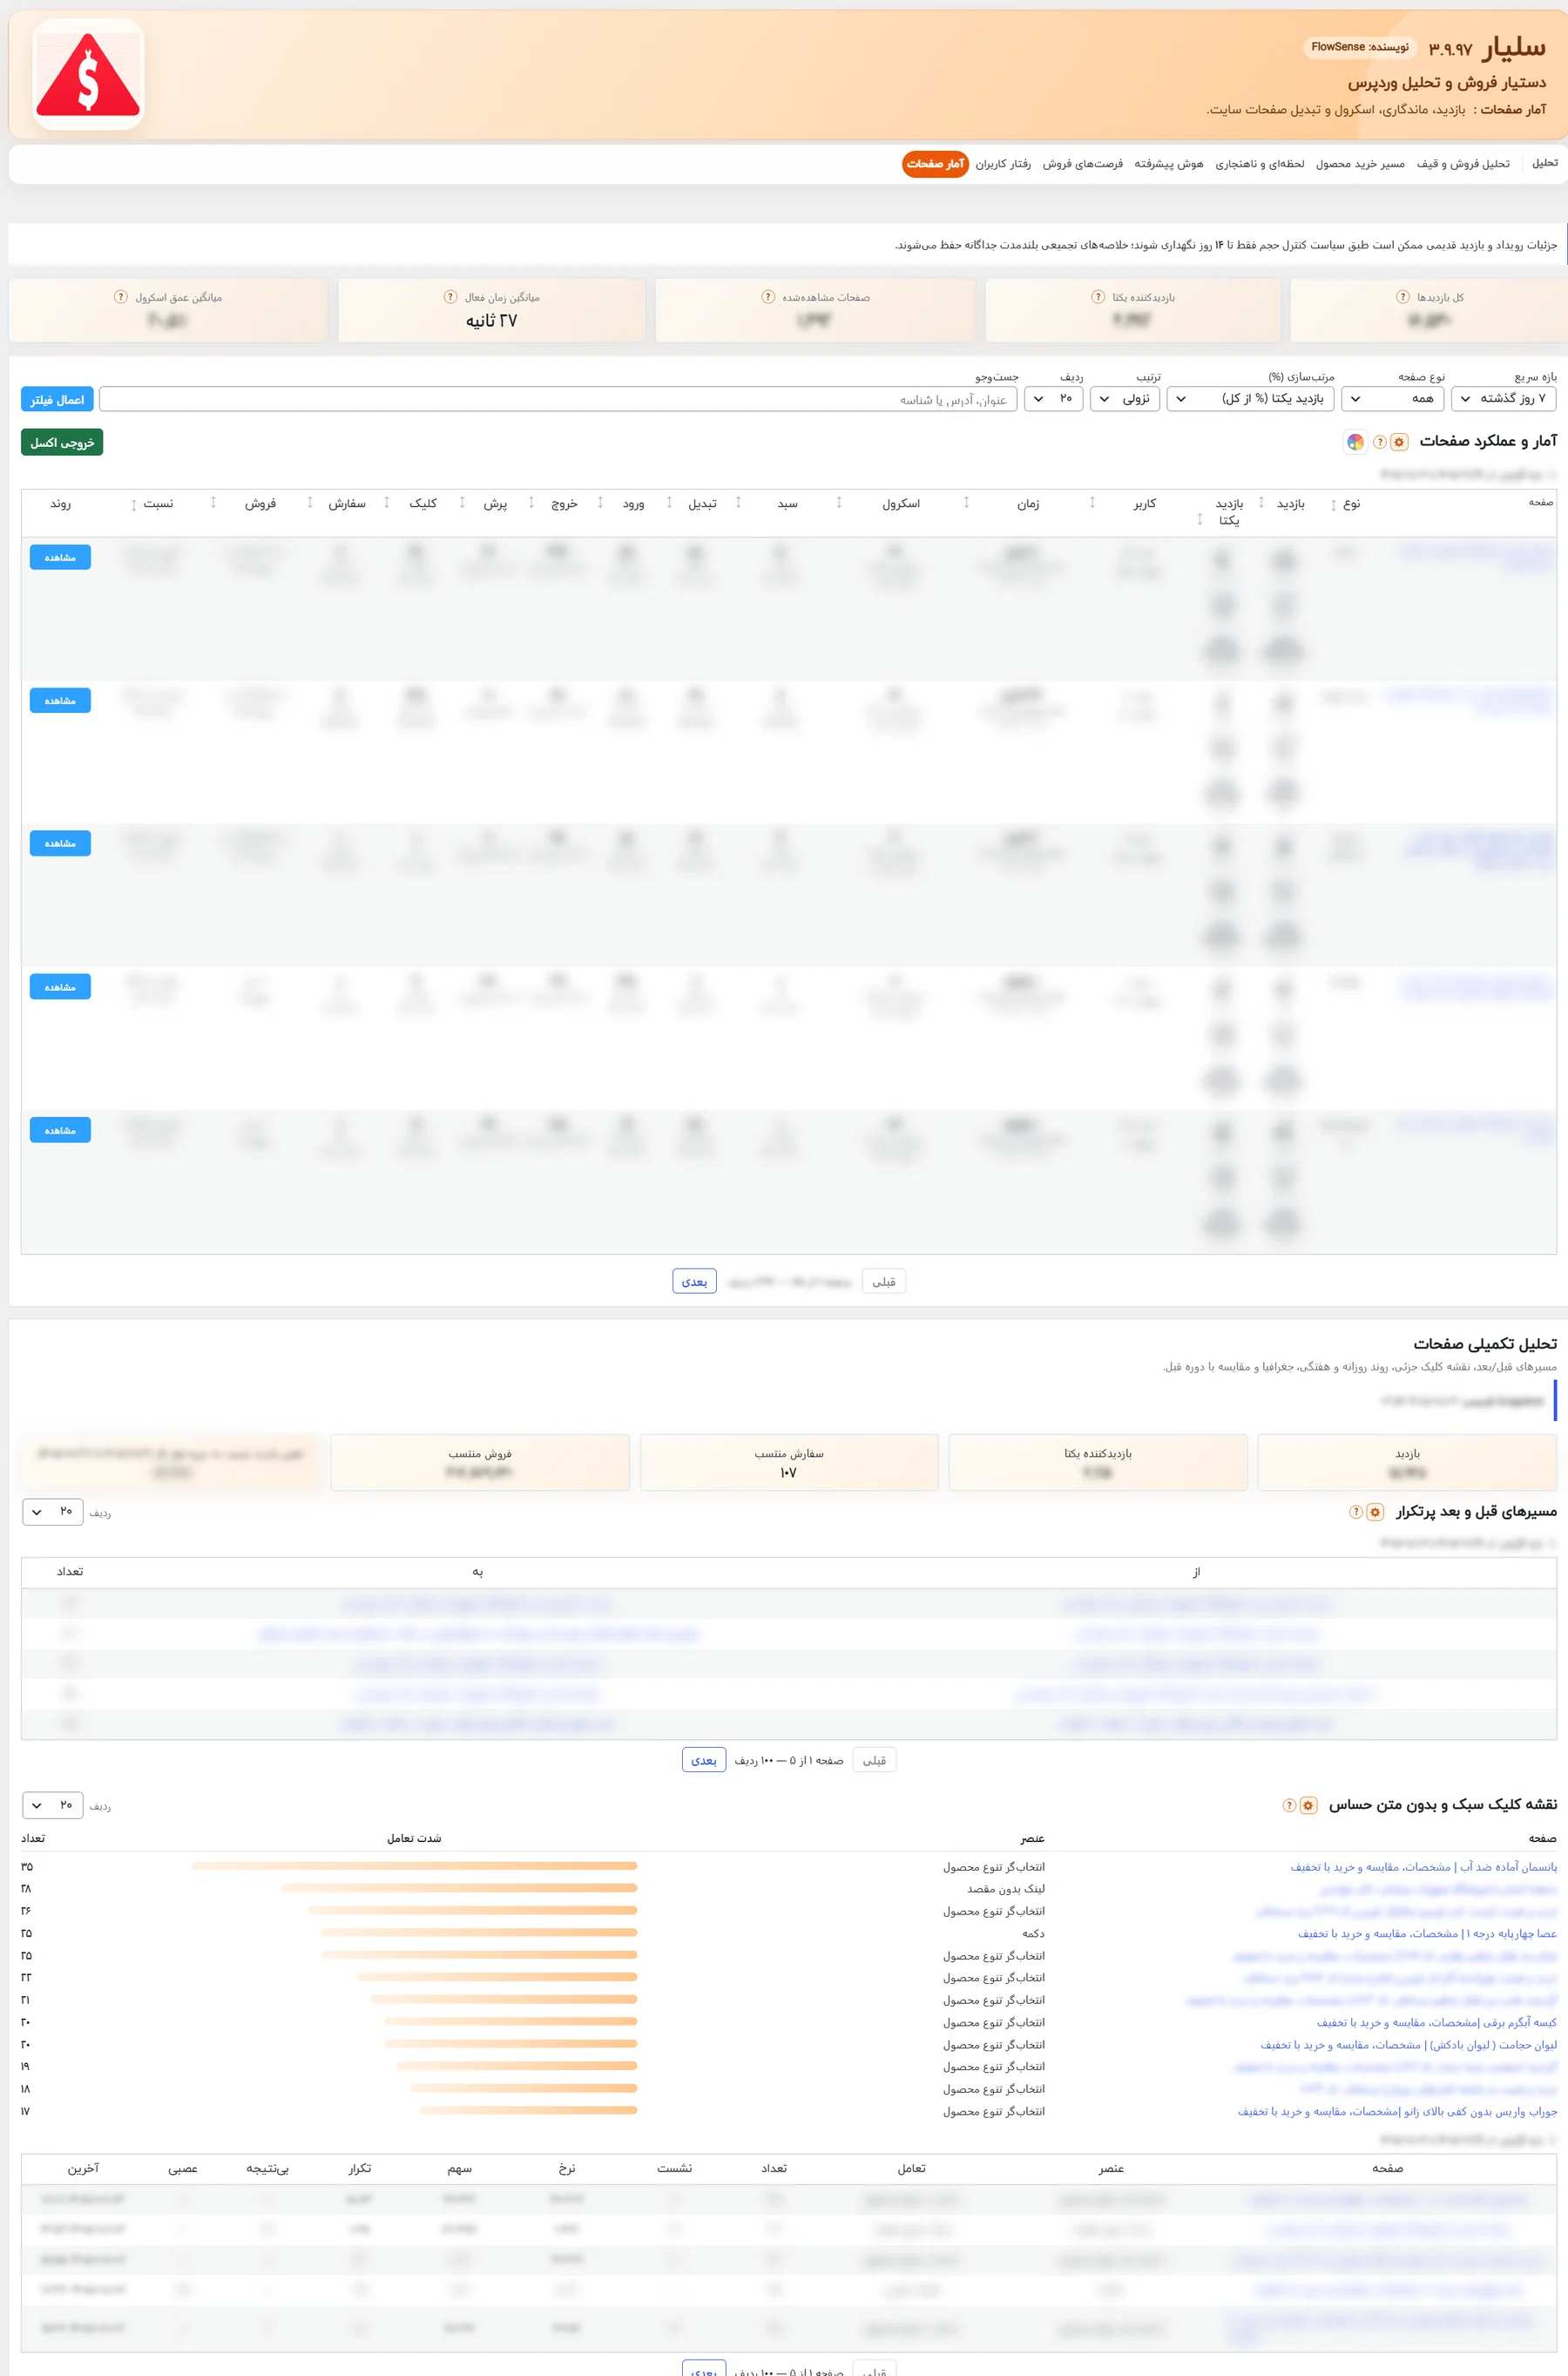
Task: Sort table by تبدیل column arrow
Action: 669,503
